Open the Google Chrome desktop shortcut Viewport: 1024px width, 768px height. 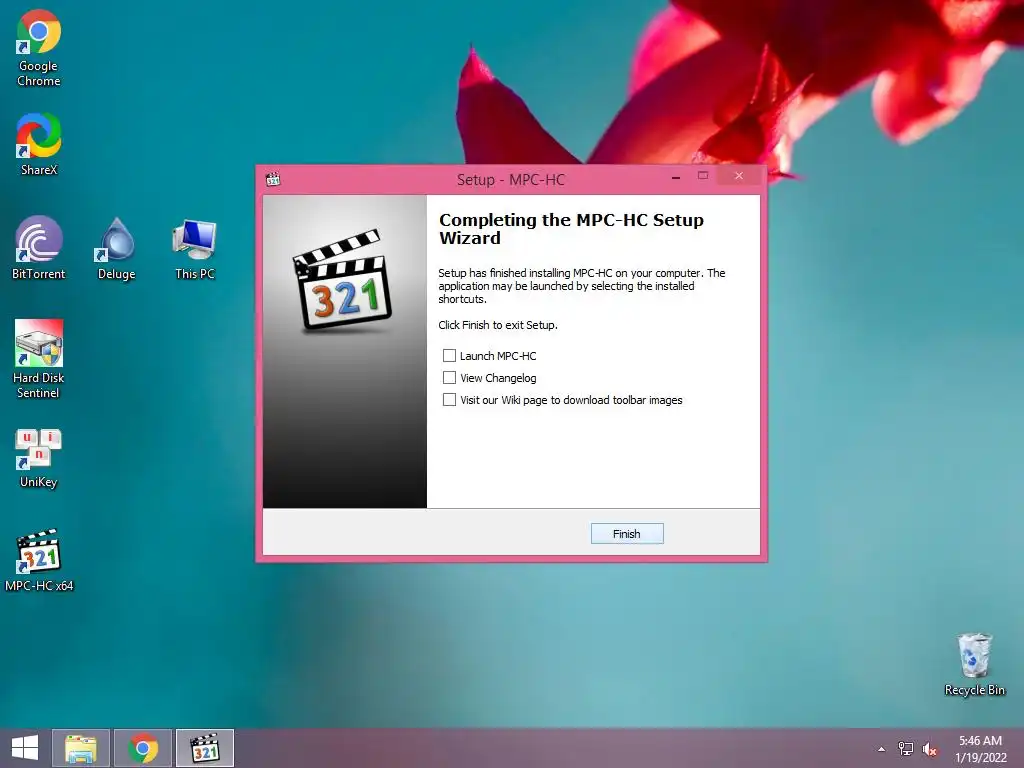pyautogui.click(x=39, y=48)
